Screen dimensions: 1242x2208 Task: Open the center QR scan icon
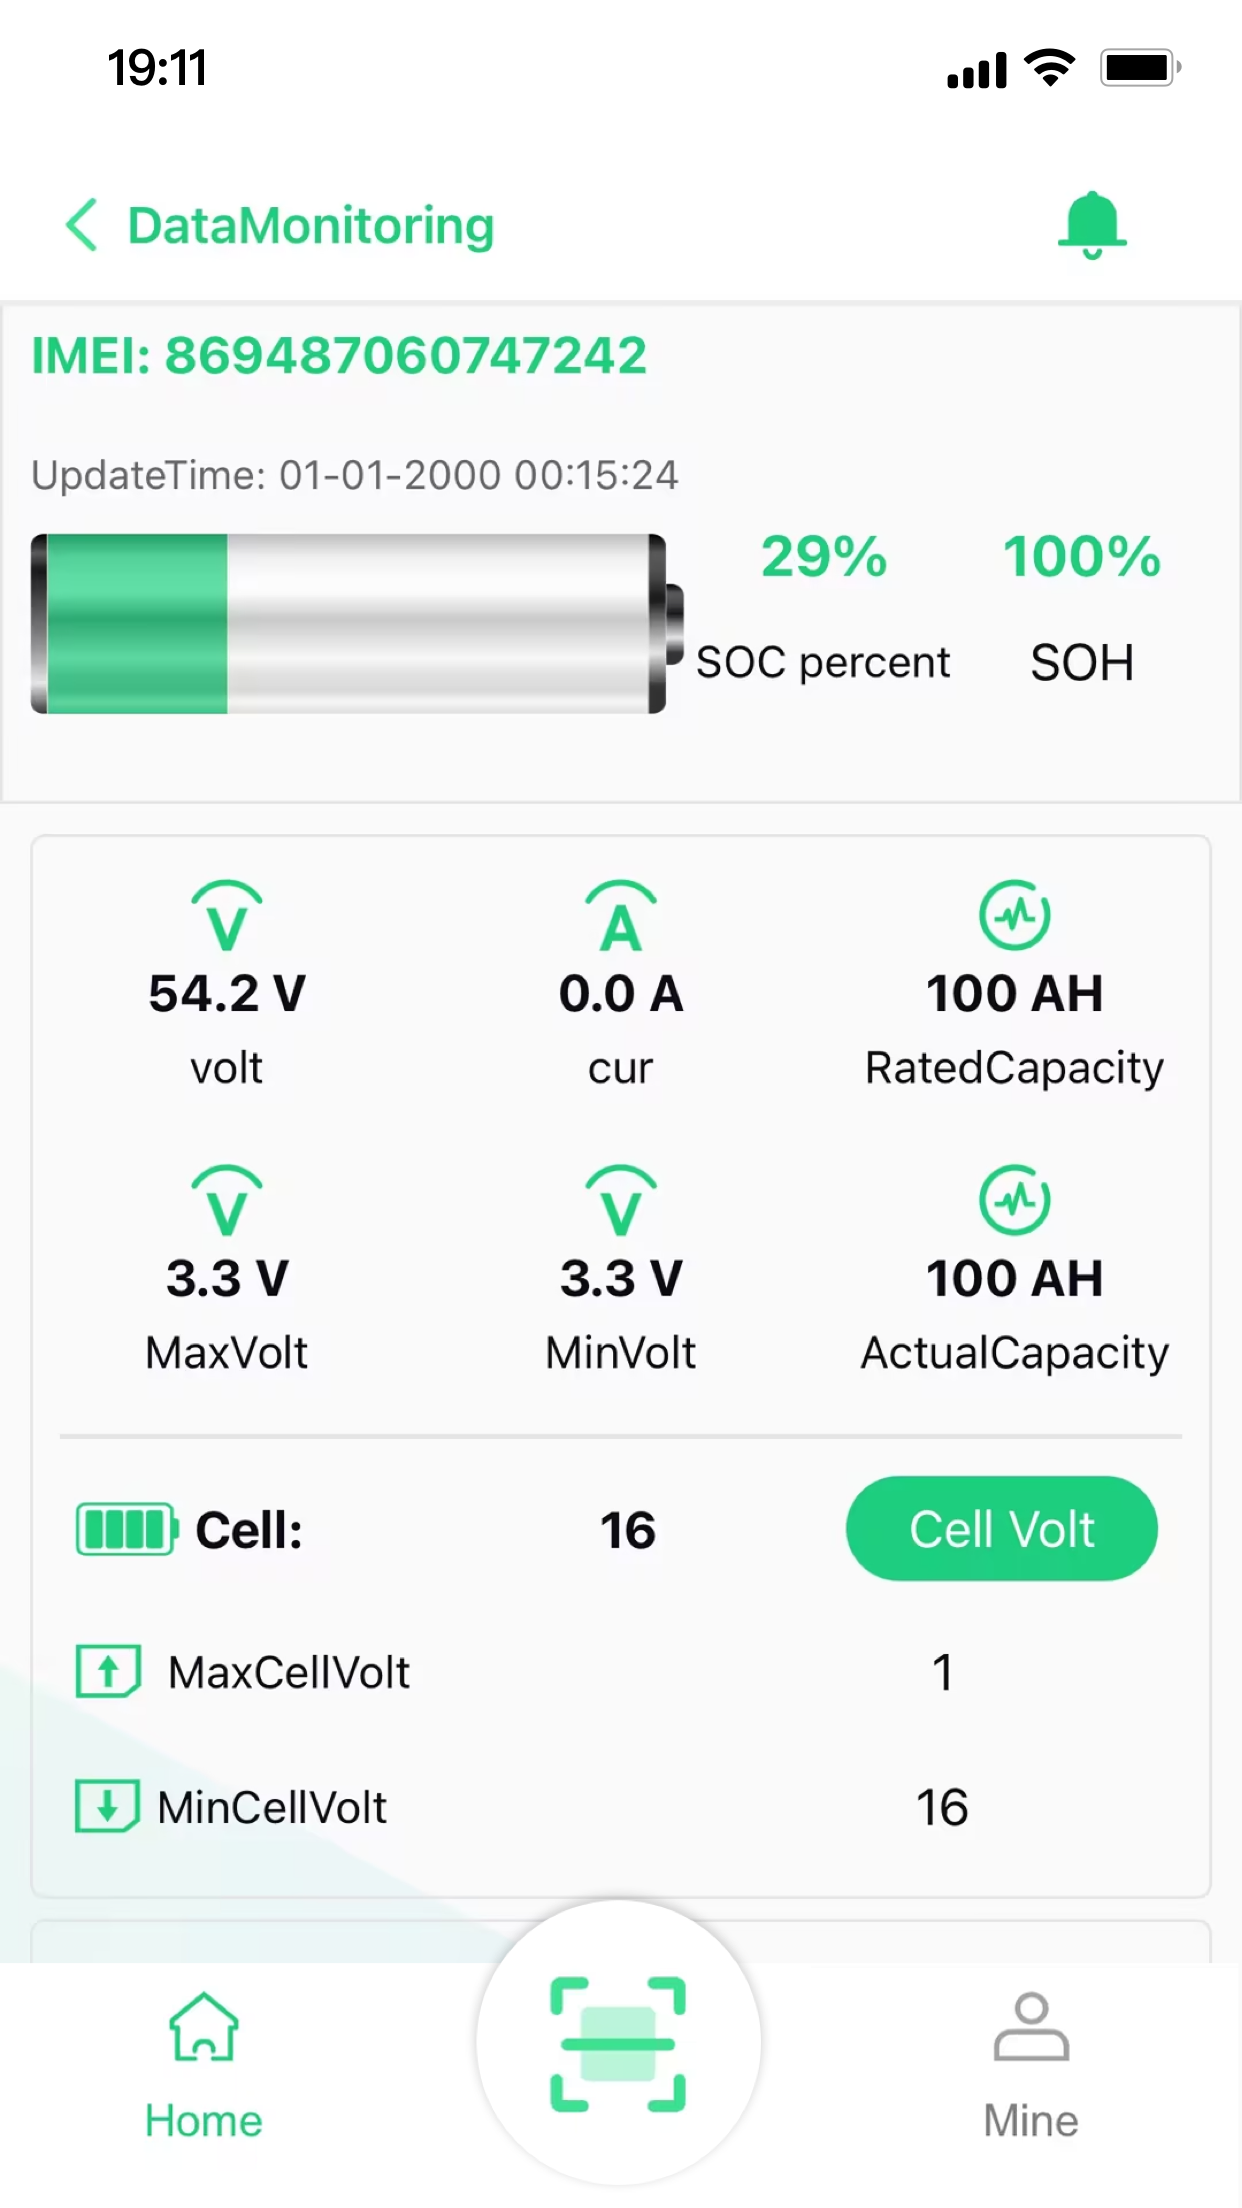pyautogui.click(x=618, y=2043)
